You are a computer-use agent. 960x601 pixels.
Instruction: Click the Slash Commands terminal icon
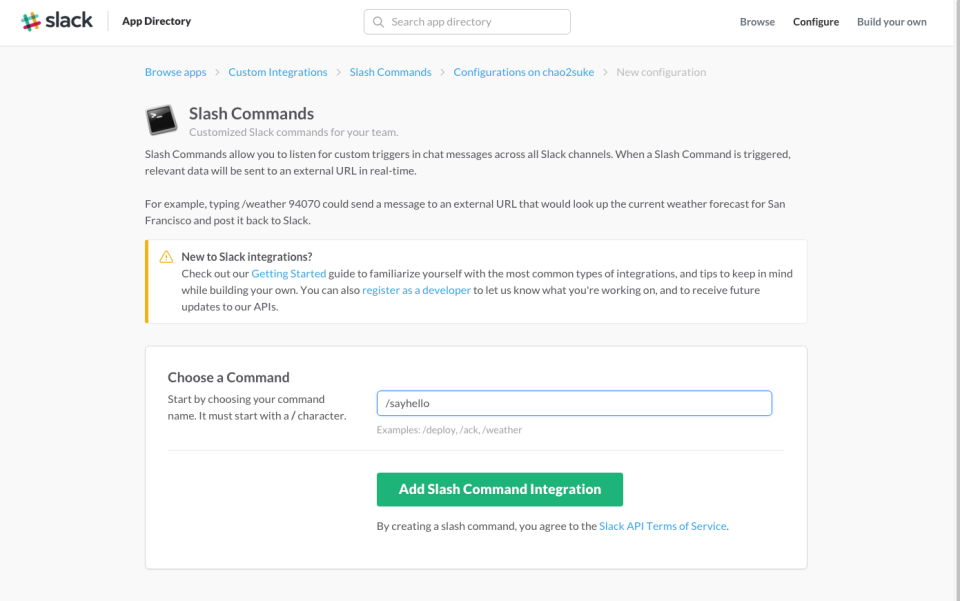(161, 119)
